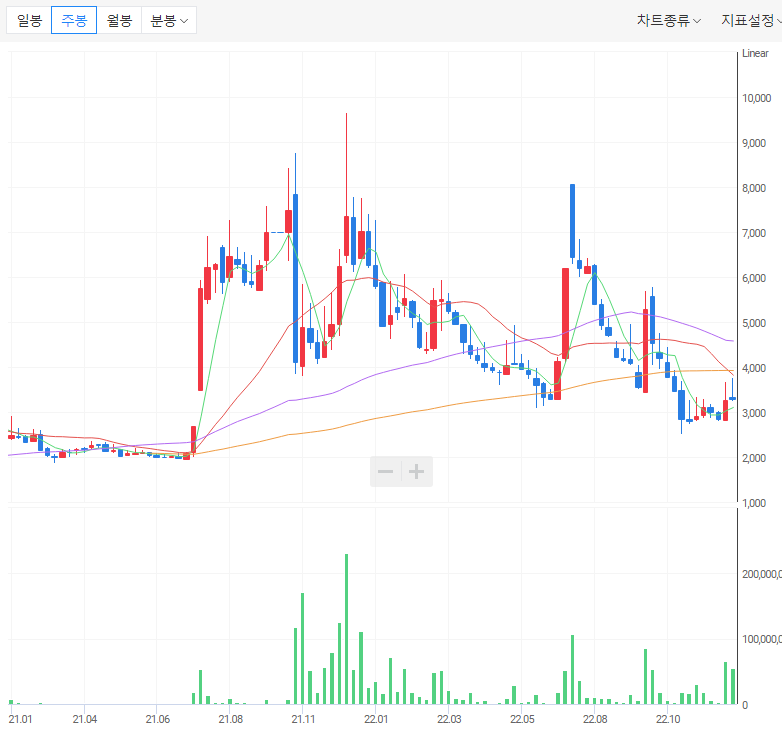Click the 22.08 date axis label

click(x=595, y=719)
